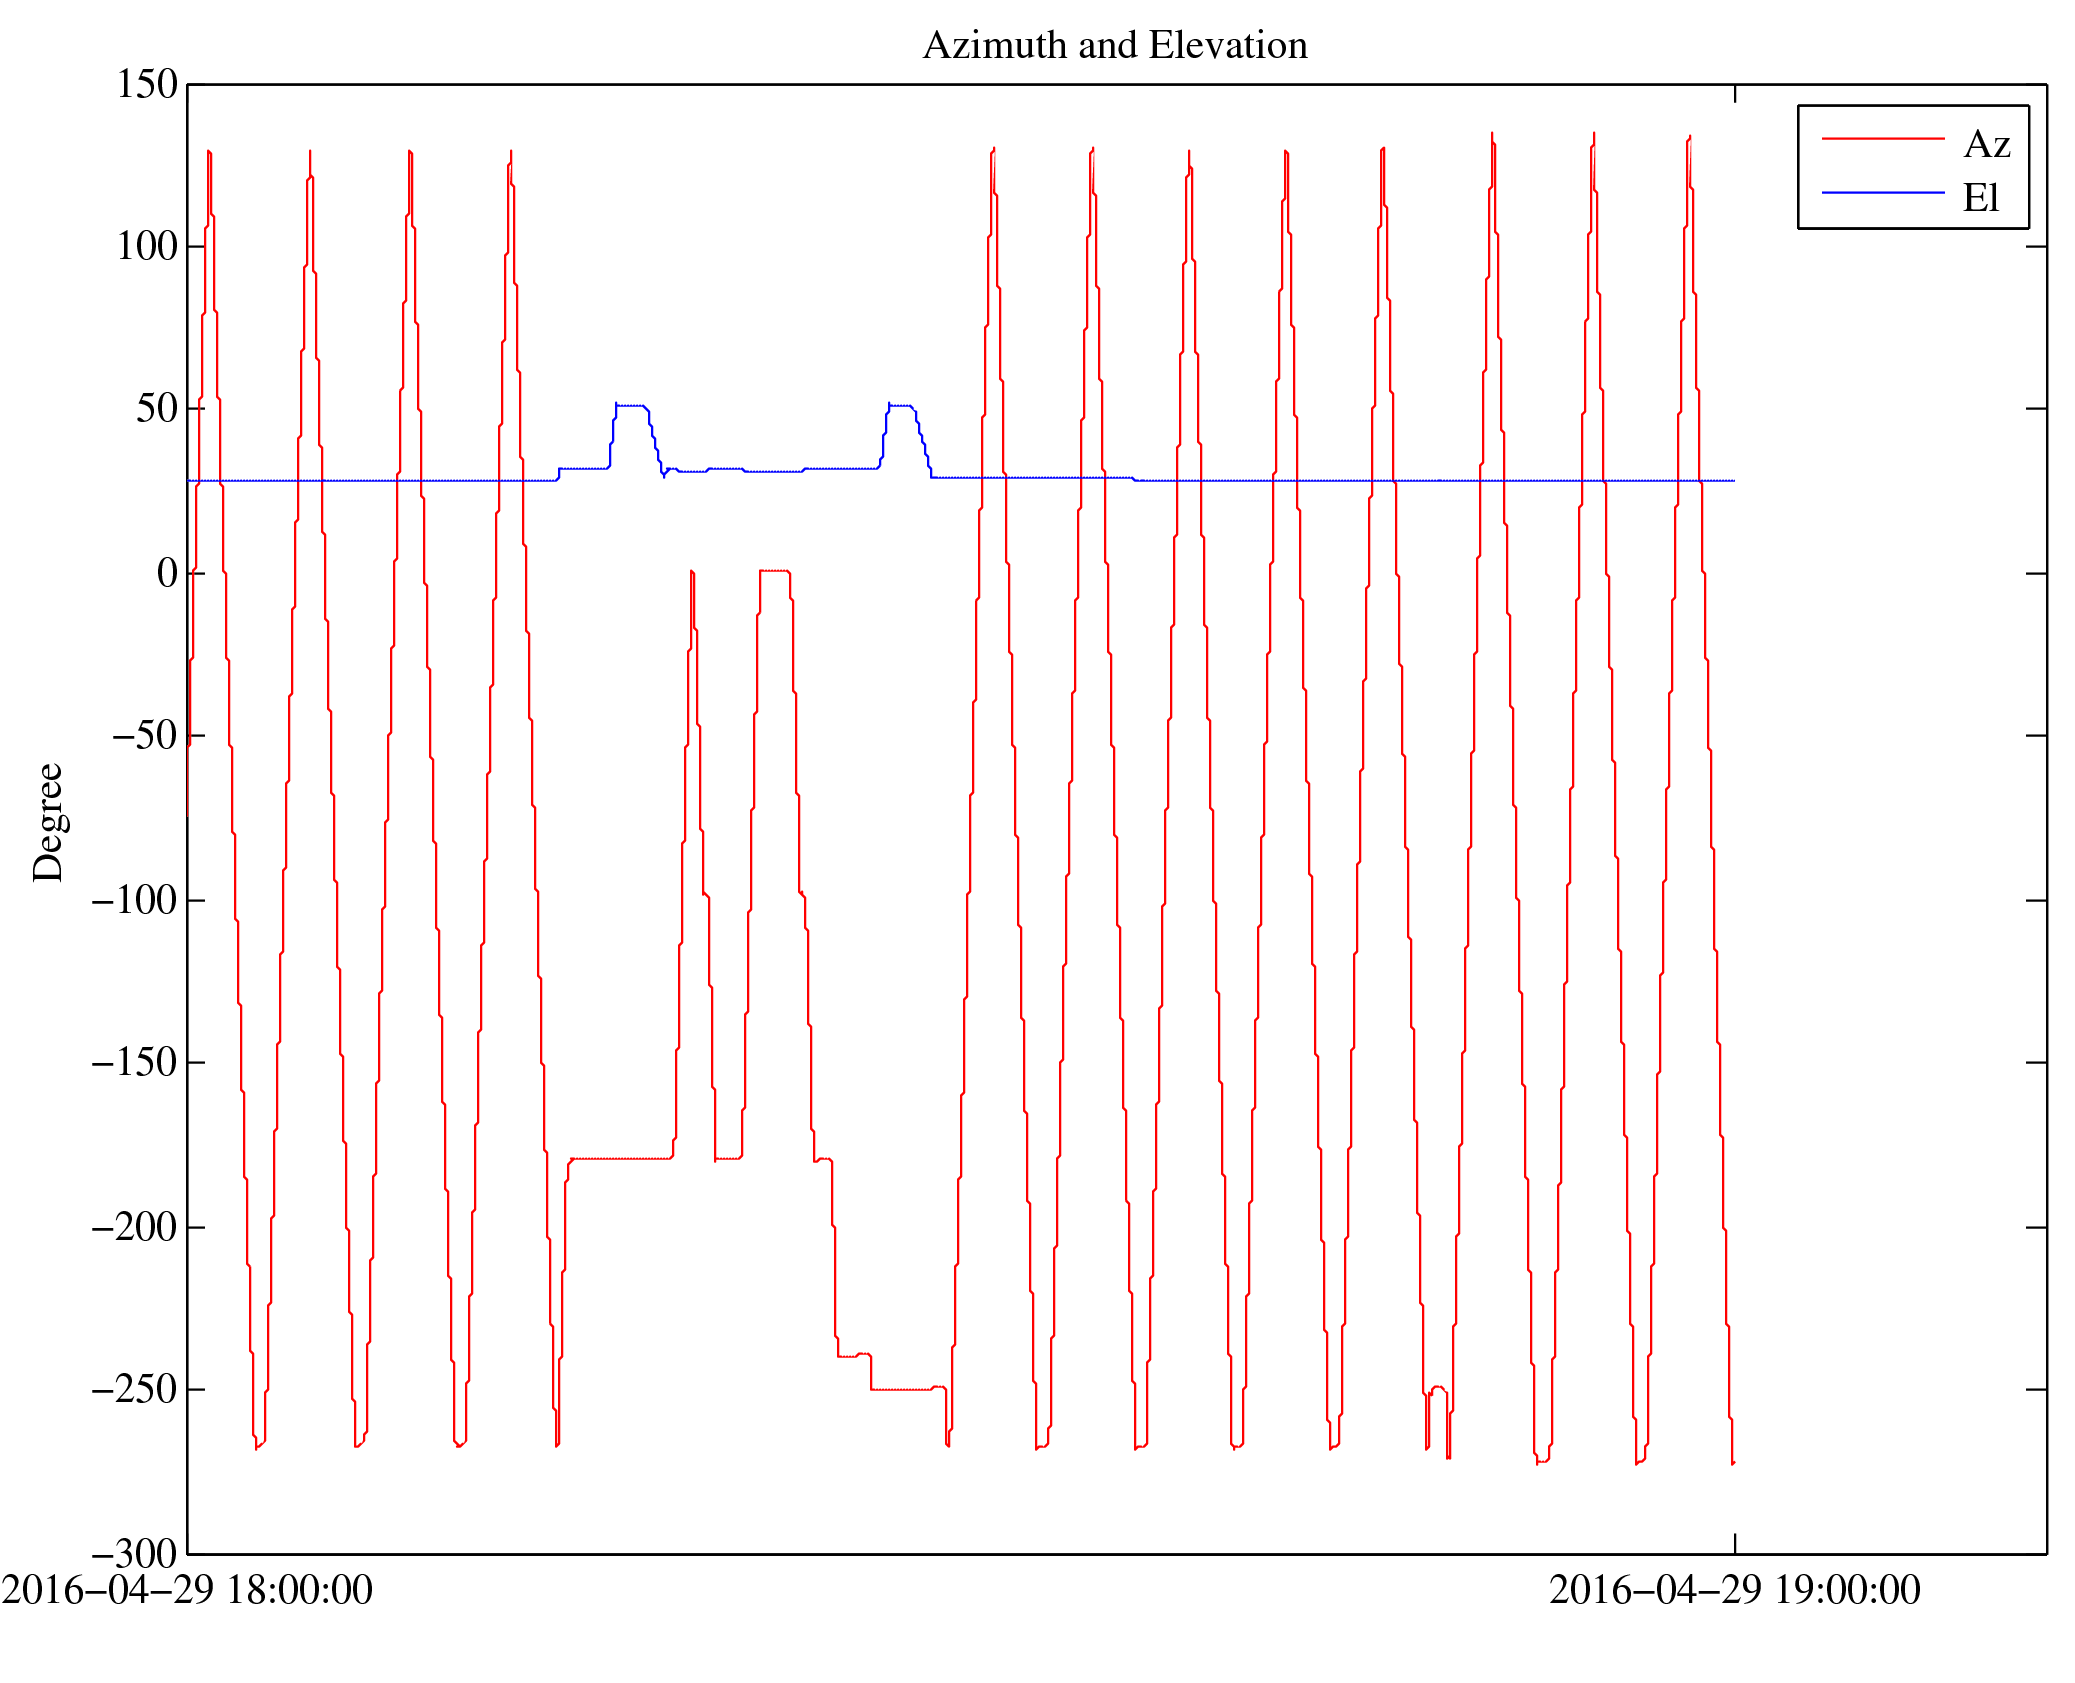Select the 'Az' legend label

click(x=1985, y=145)
